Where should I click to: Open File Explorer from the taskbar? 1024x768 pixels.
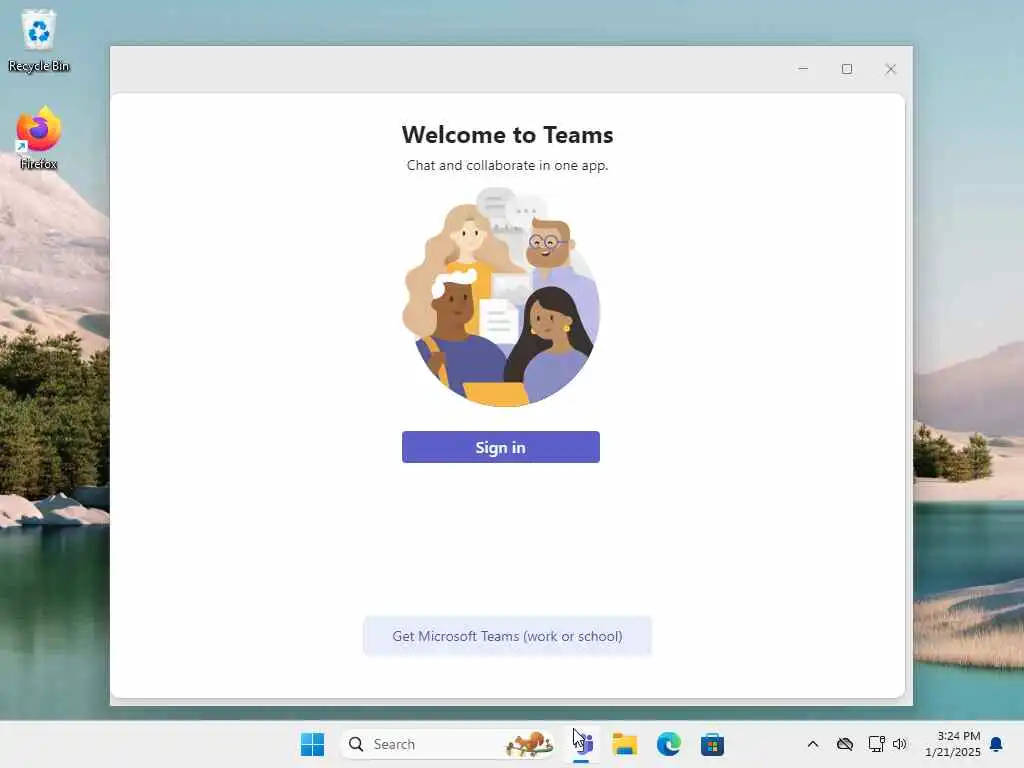pos(624,744)
